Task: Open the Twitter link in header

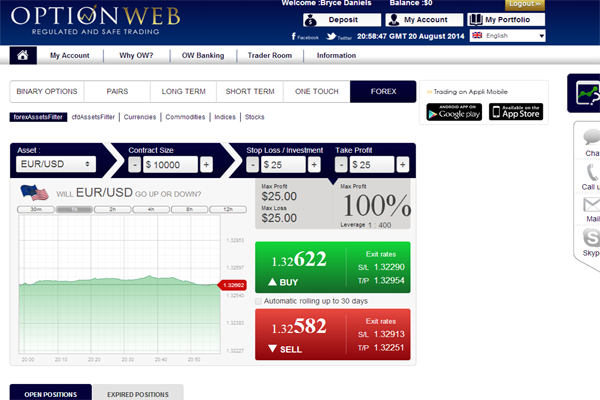Action: tap(339, 36)
